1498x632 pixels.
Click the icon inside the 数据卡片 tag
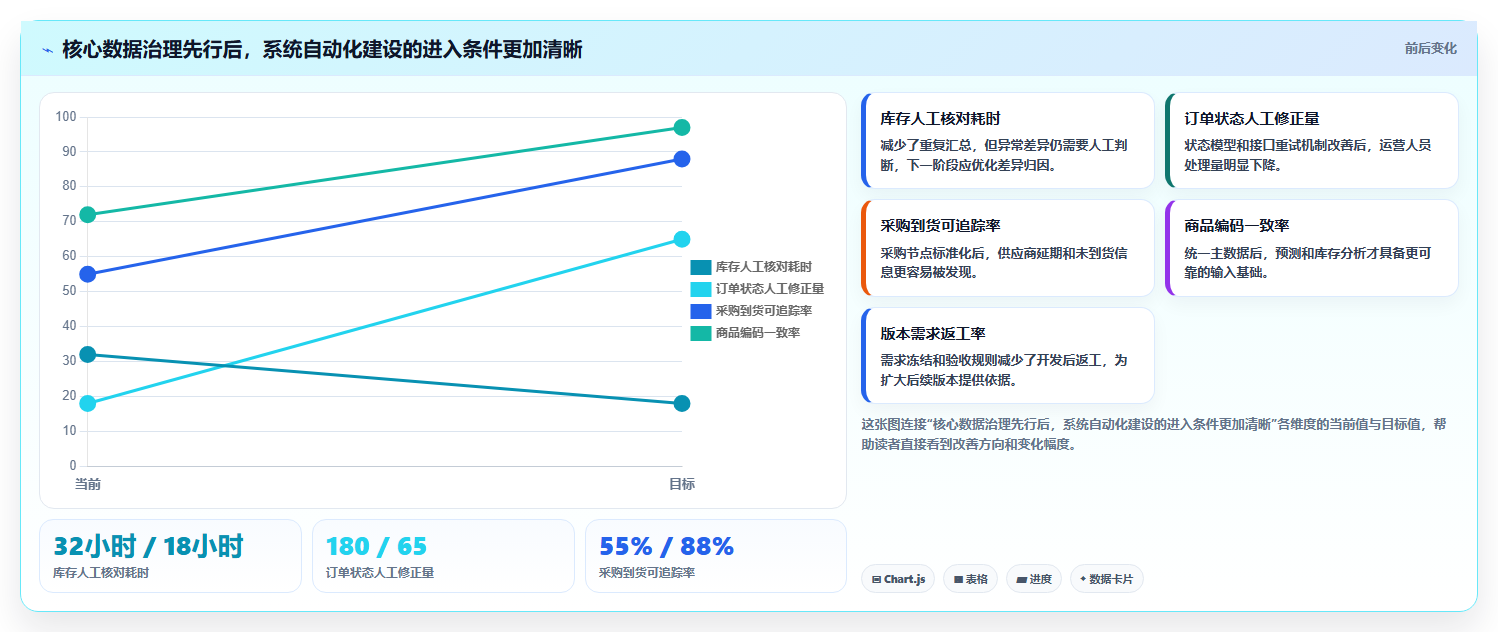tap(1083, 579)
